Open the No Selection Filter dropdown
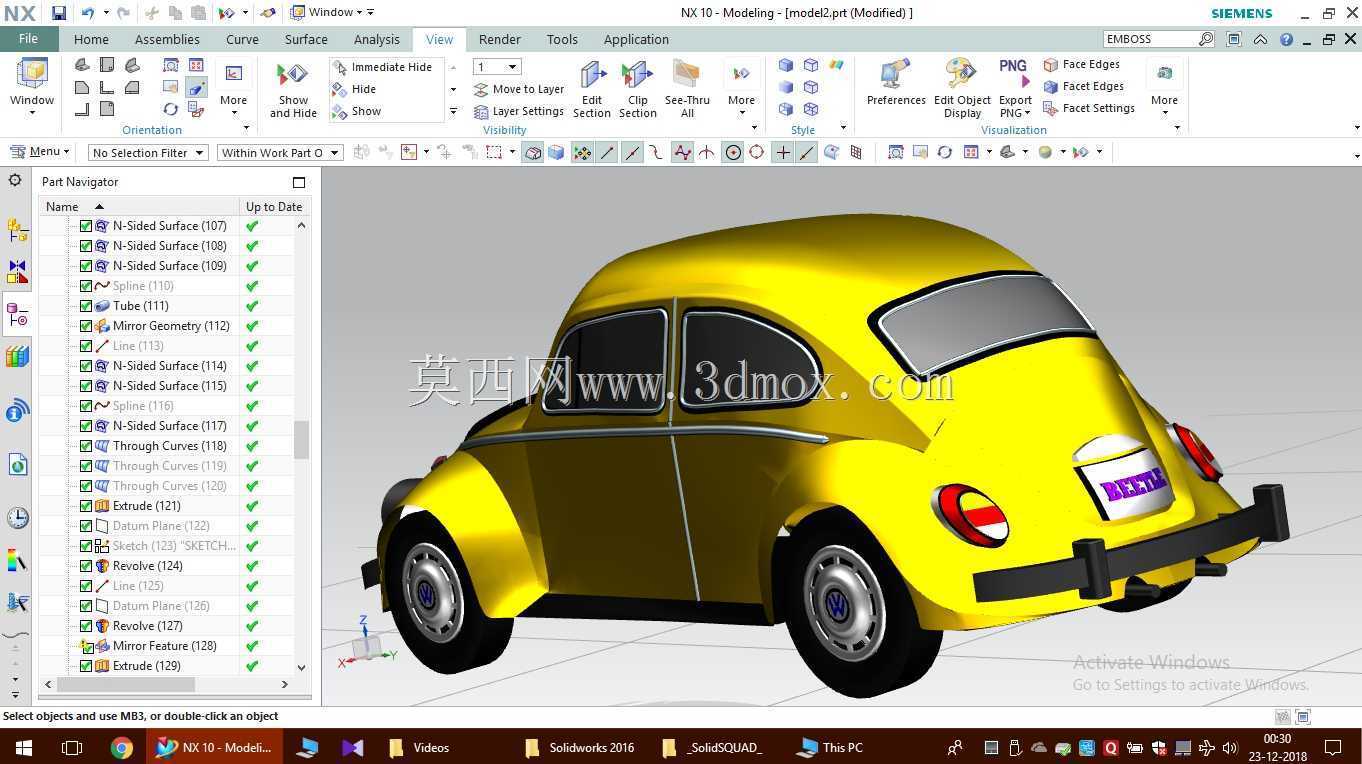This screenshot has width=1362, height=764. (x=147, y=152)
